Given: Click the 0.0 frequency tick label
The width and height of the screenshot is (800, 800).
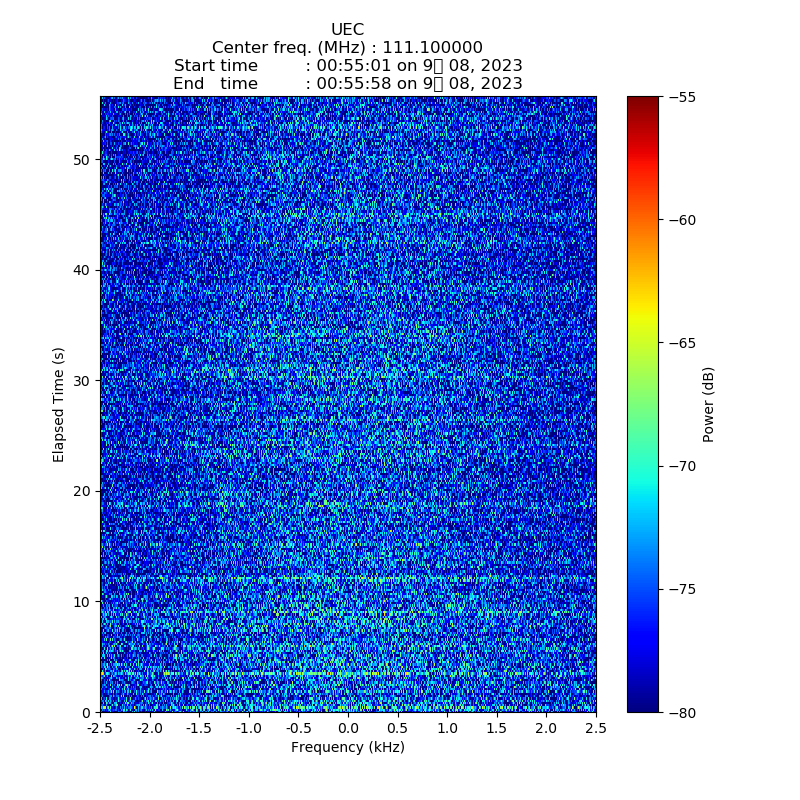Looking at the screenshot, I should pos(348,727).
